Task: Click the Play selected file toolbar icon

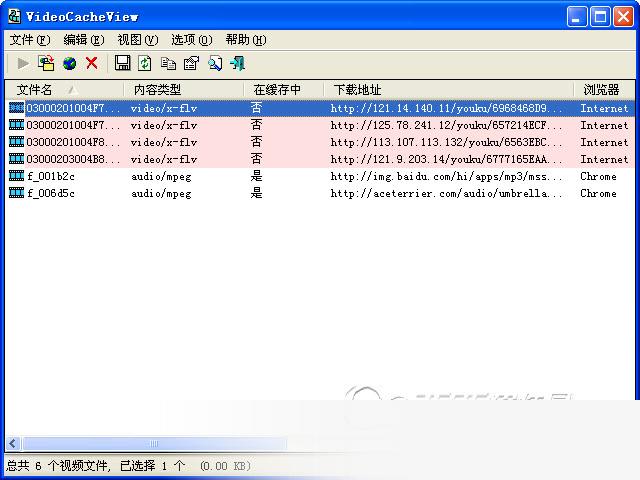Action: (22, 63)
